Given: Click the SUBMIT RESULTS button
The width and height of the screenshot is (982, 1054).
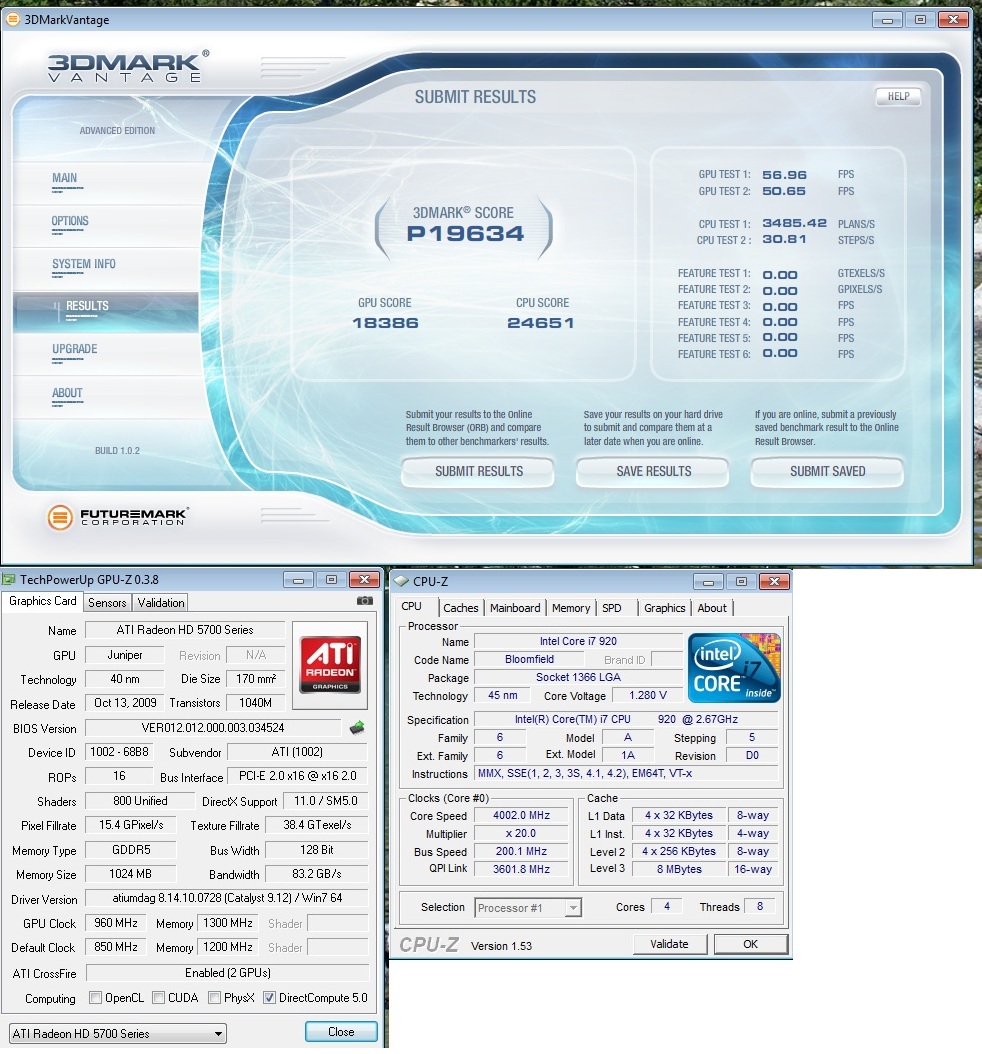Looking at the screenshot, I should coord(478,471).
